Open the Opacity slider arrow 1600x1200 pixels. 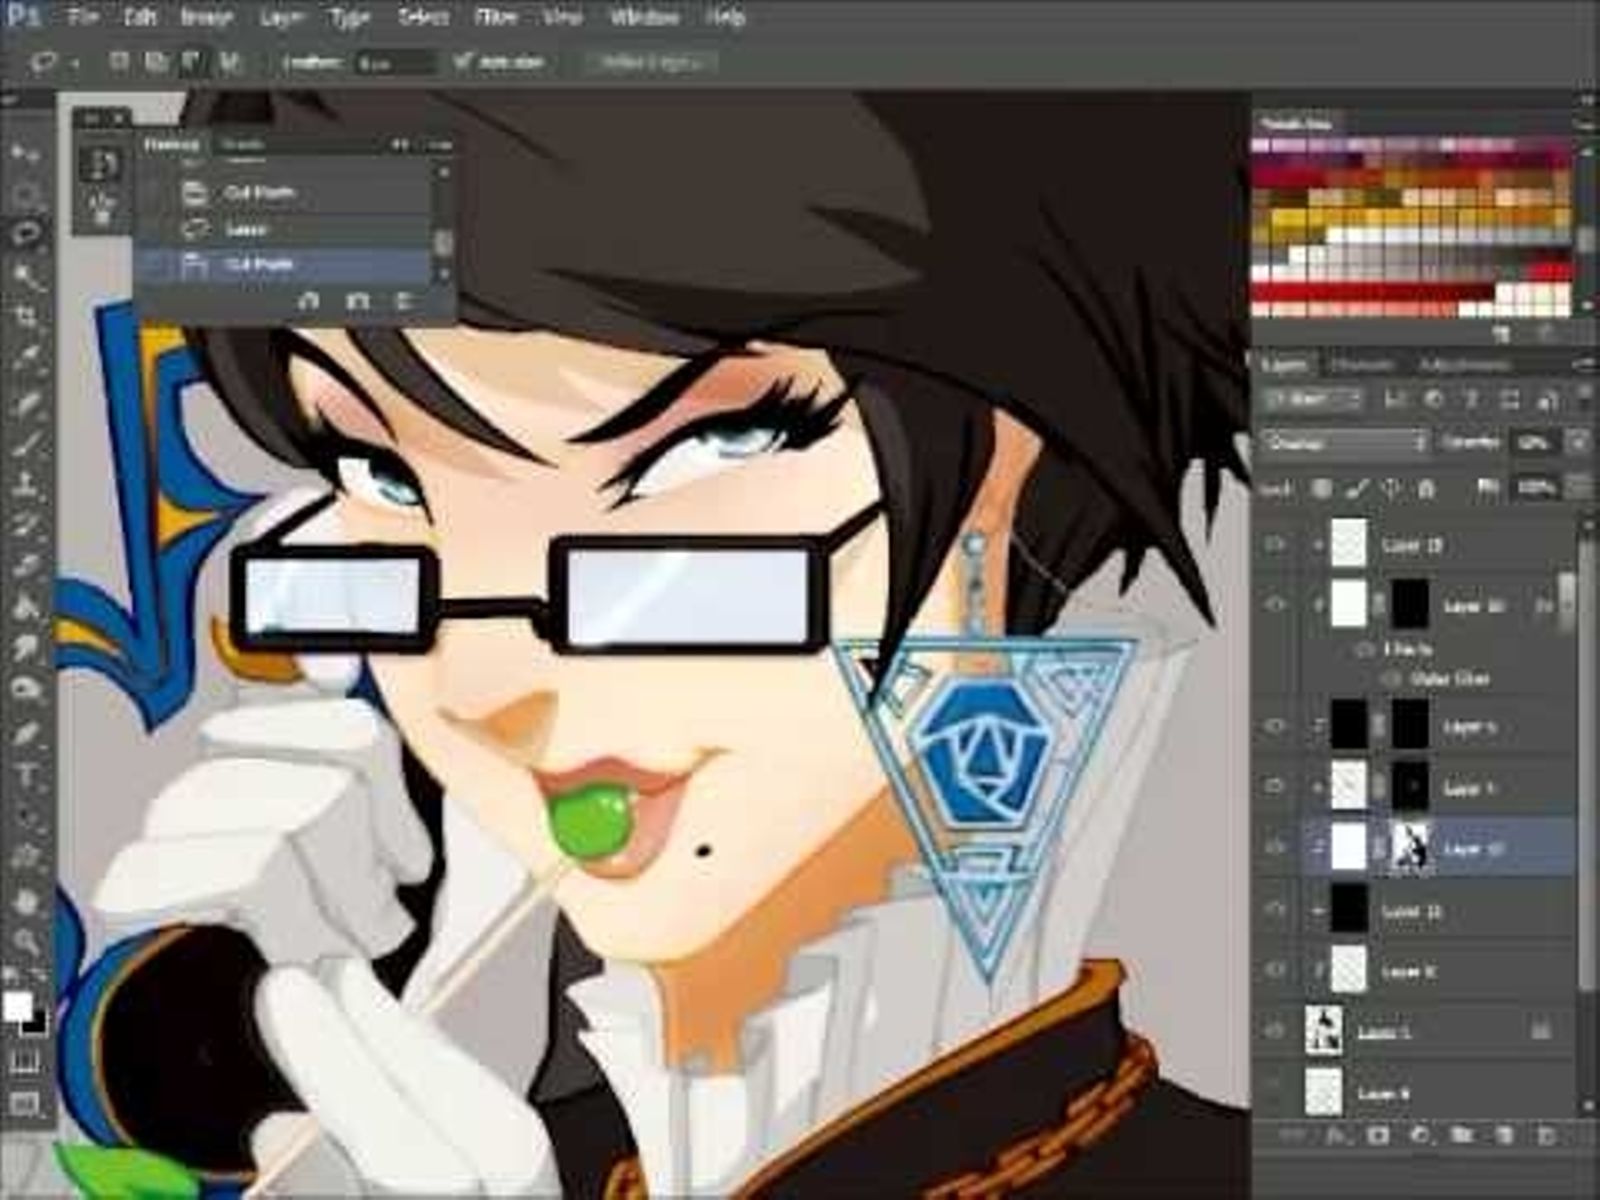1579,442
